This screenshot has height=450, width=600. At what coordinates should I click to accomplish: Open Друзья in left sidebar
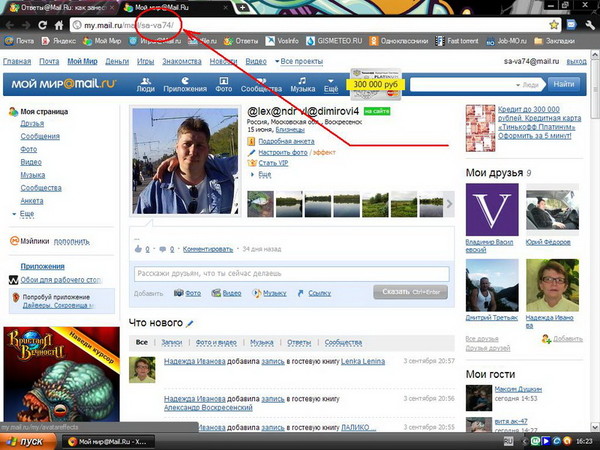(32, 124)
